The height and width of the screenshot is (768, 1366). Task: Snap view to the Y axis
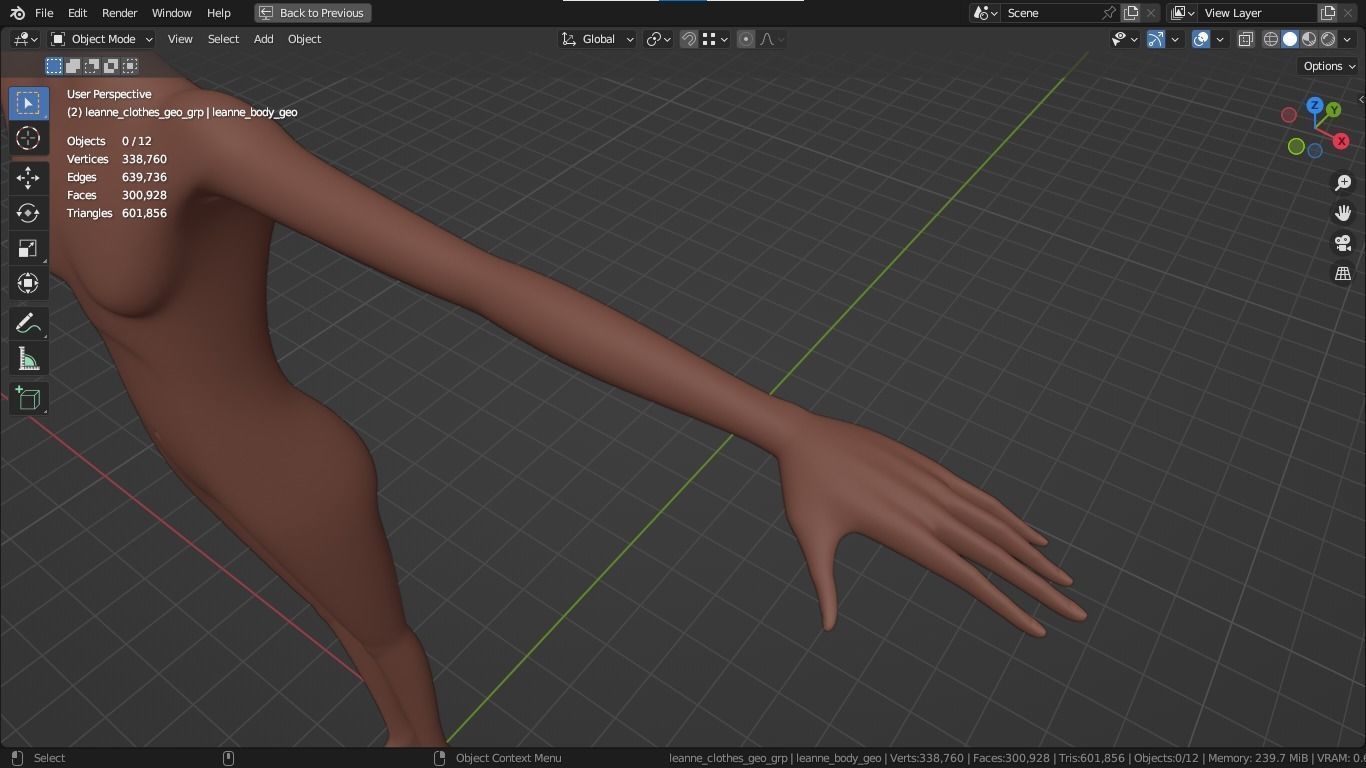pos(1333,110)
